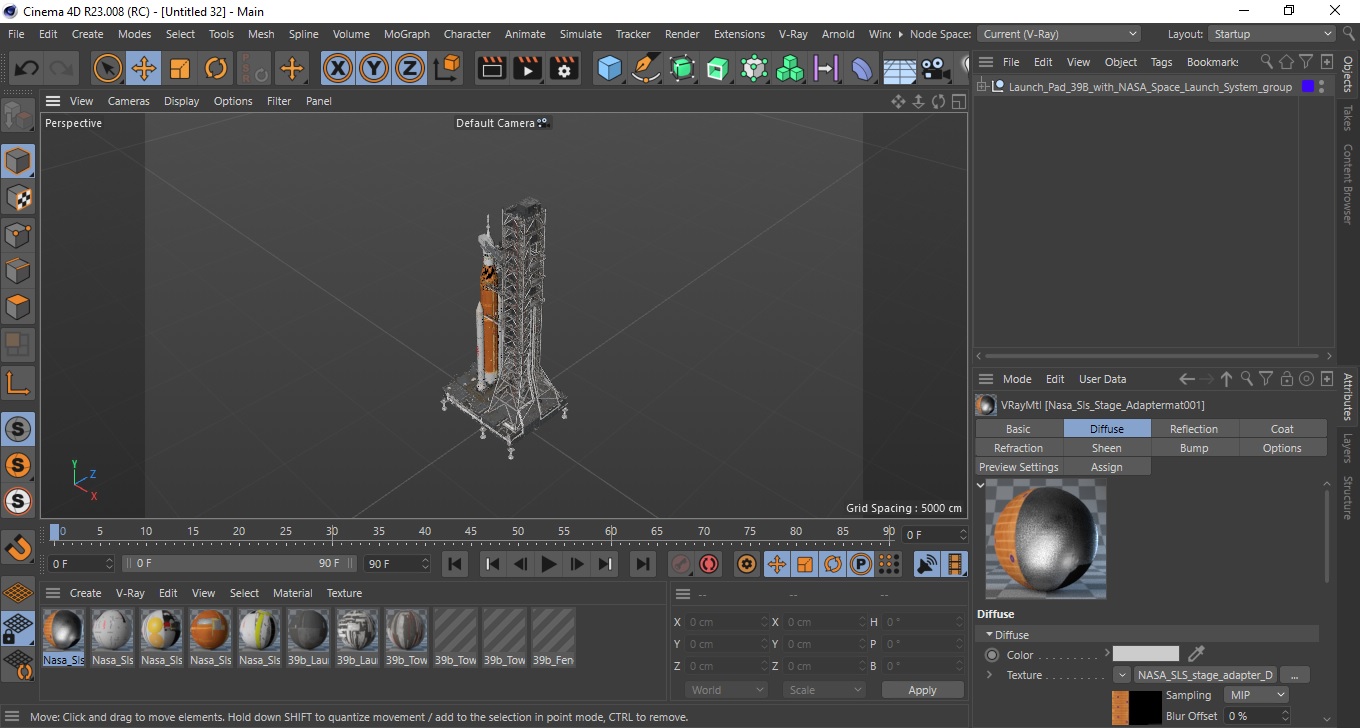Open Edit Render Settings icon
Screen dimensions: 1360x728
pyautogui.click(x=564, y=69)
